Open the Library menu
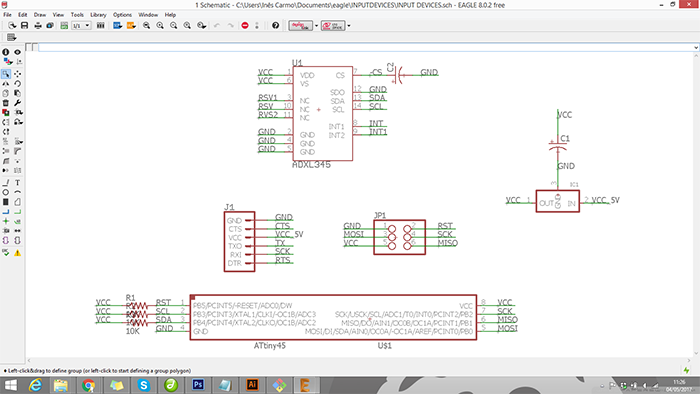700x394 pixels. [x=98, y=15]
